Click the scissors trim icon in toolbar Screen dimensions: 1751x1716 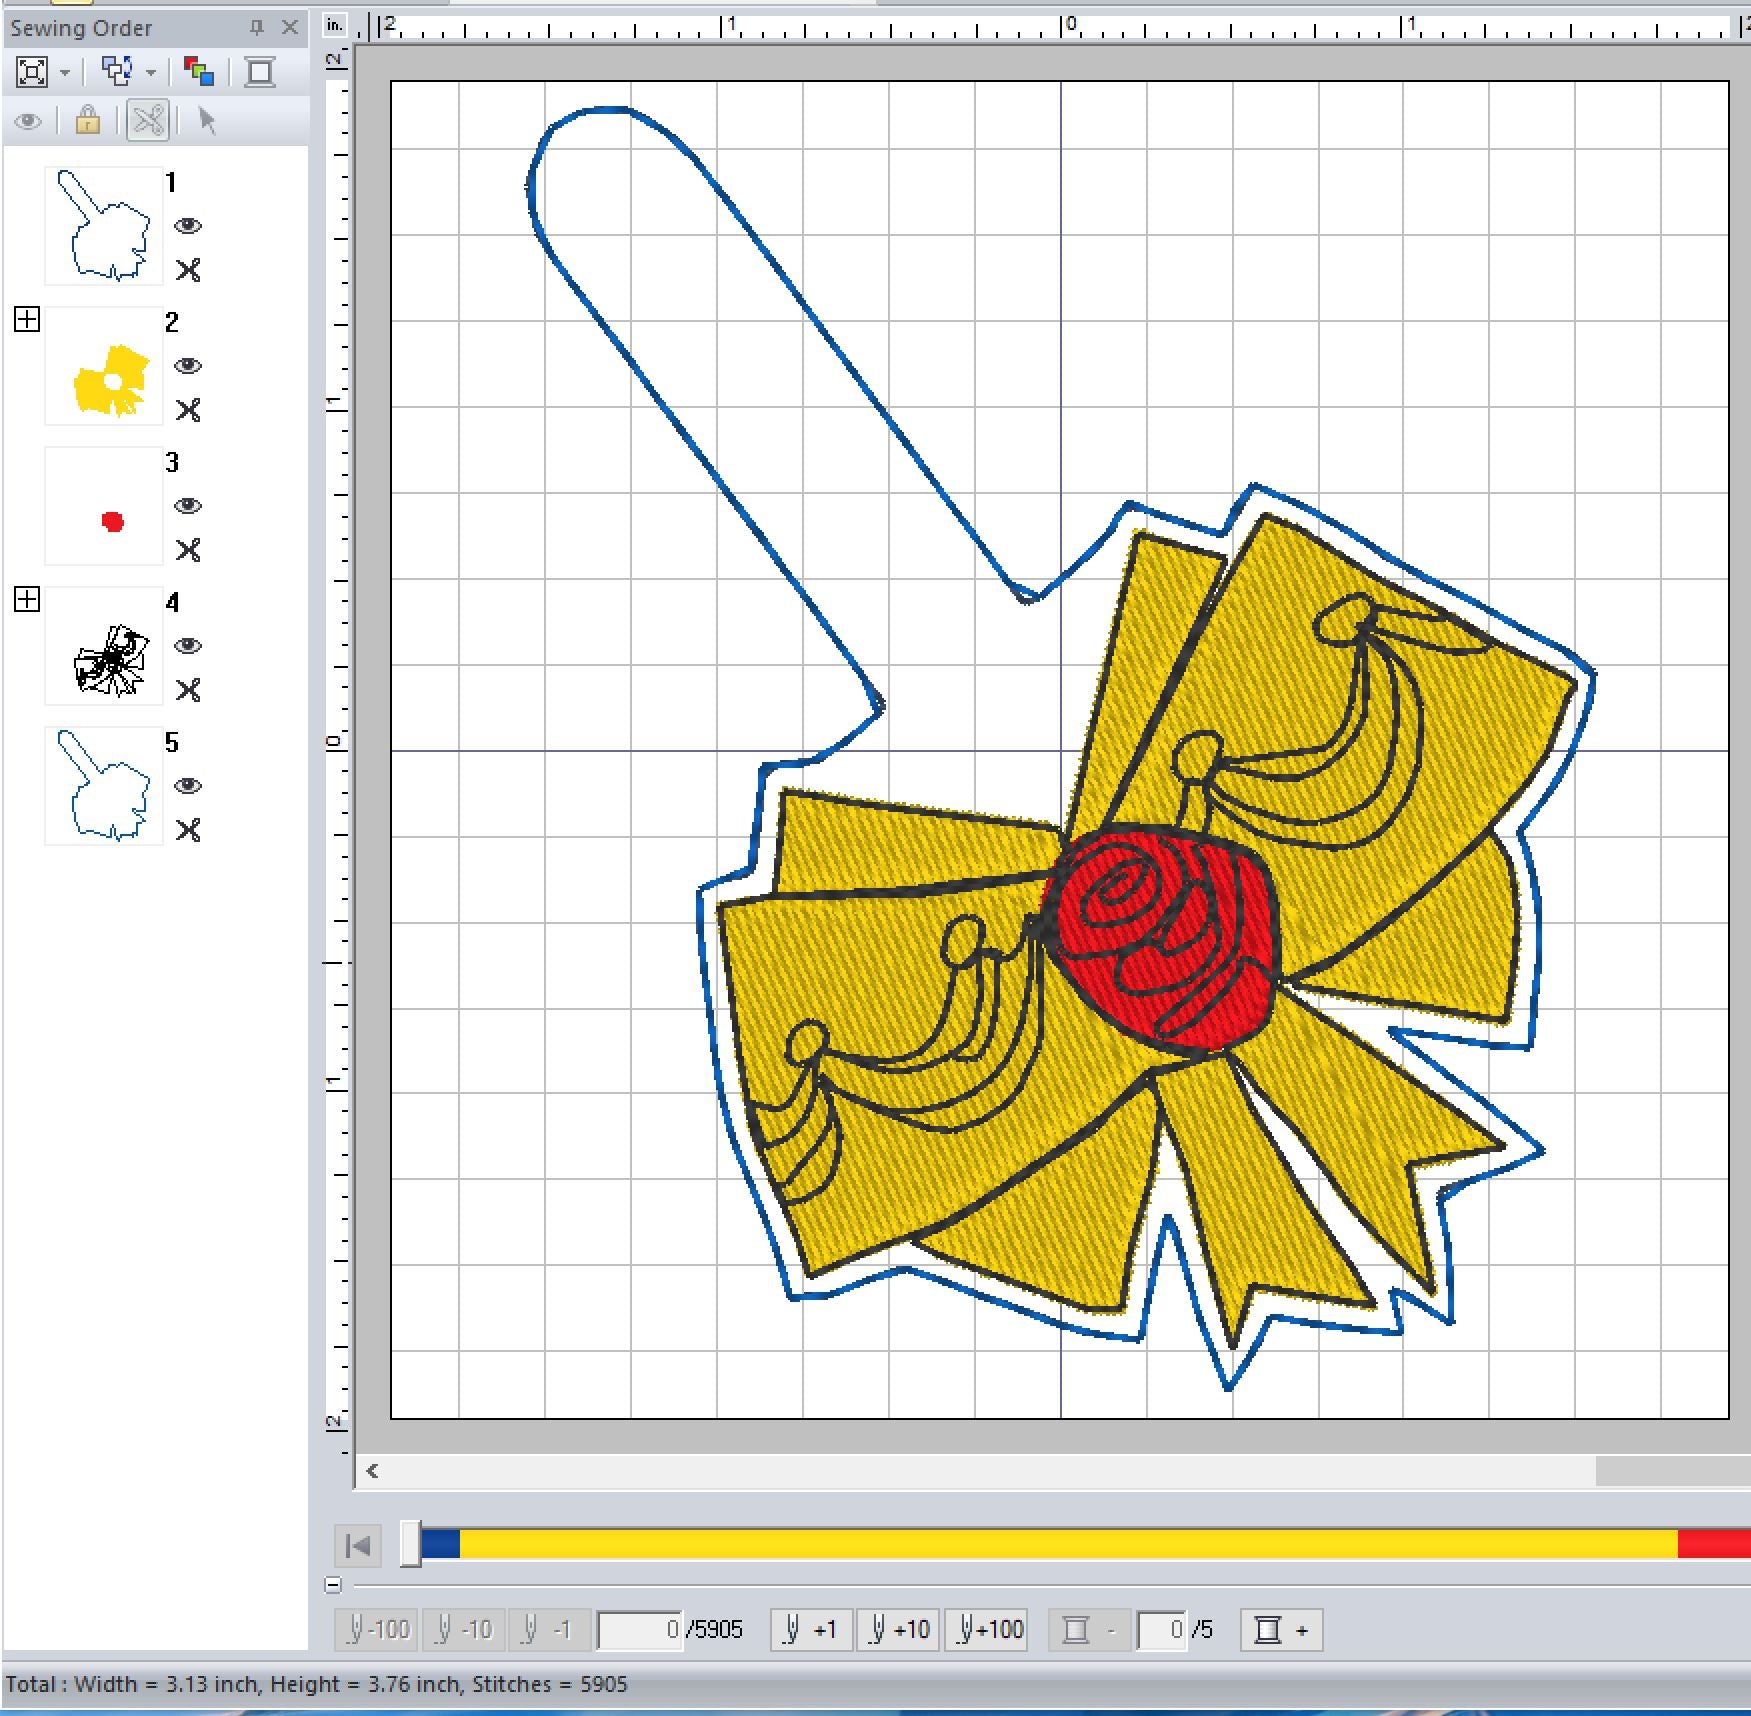148,121
